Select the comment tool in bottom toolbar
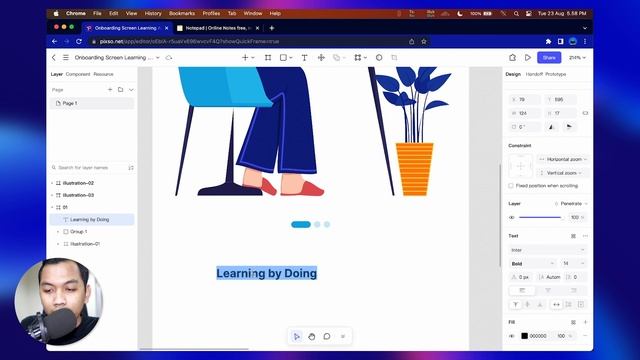The image size is (640, 360). coord(327,336)
